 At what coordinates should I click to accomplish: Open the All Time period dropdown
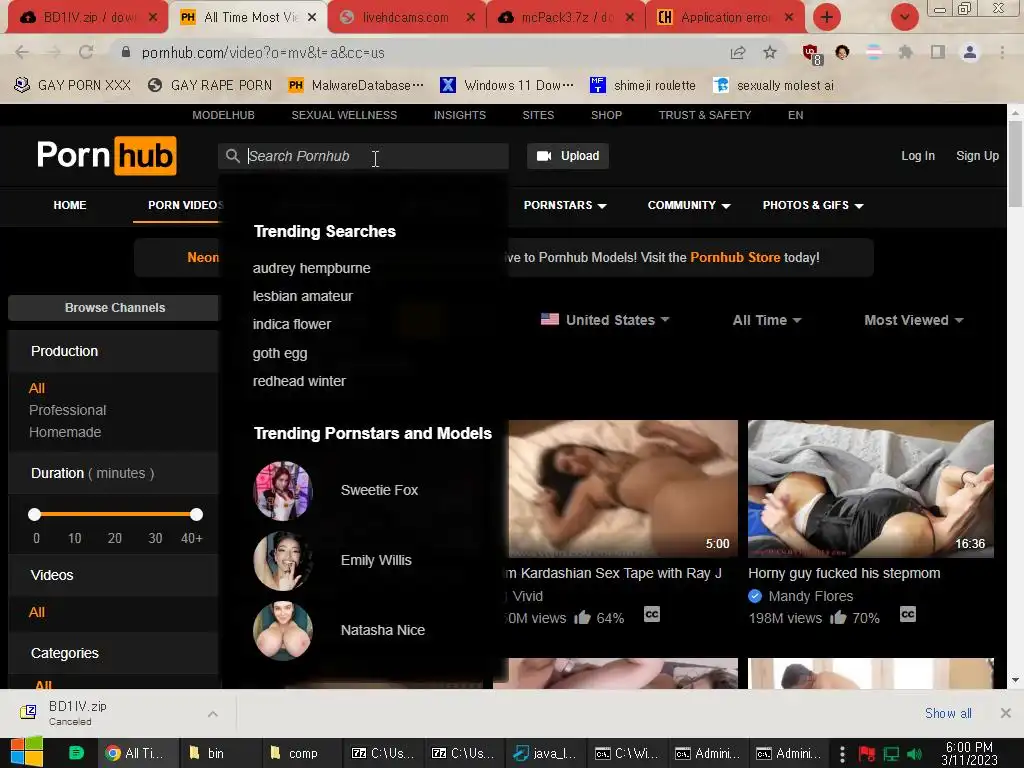pos(767,320)
